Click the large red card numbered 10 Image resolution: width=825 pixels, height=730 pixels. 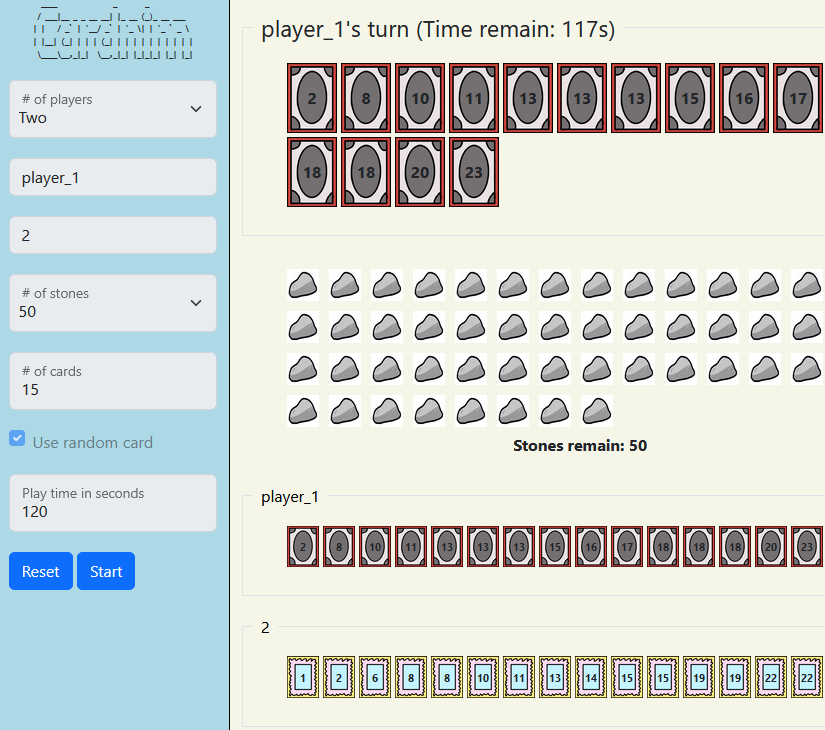pos(420,99)
